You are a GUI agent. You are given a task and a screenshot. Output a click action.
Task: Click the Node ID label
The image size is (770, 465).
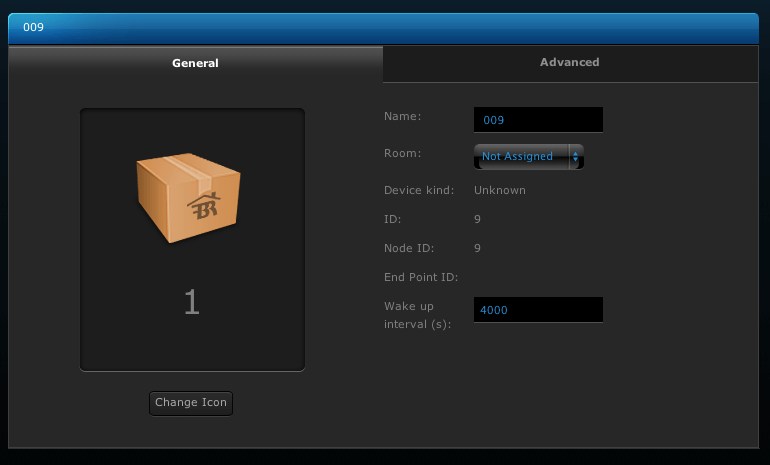(x=409, y=248)
